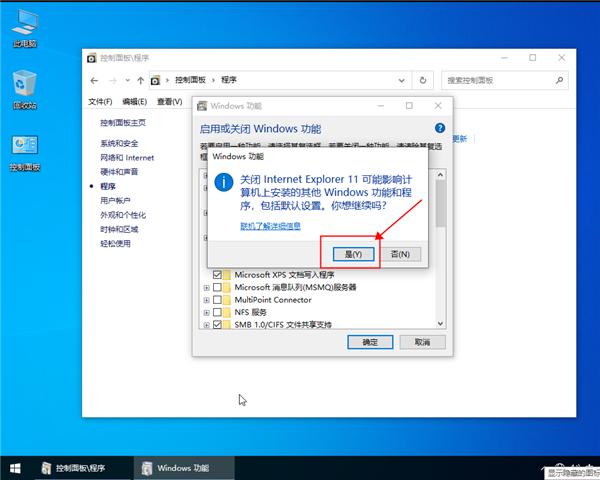Open the 文件(F) menu
This screenshot has width=600, height=480.
pyautogui.click(x=100, y=101)
